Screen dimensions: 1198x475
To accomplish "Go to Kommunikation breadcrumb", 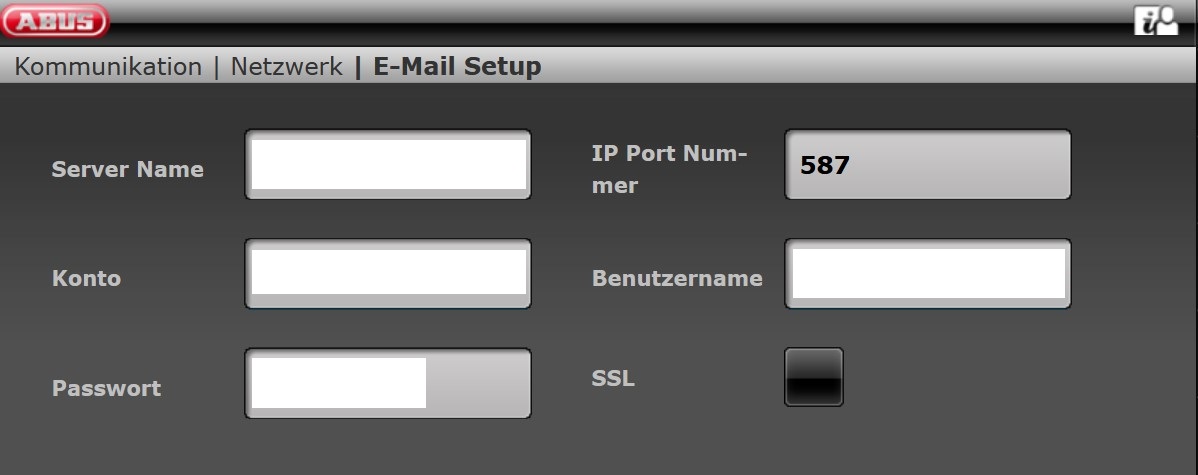I will [x=108, y=67].
